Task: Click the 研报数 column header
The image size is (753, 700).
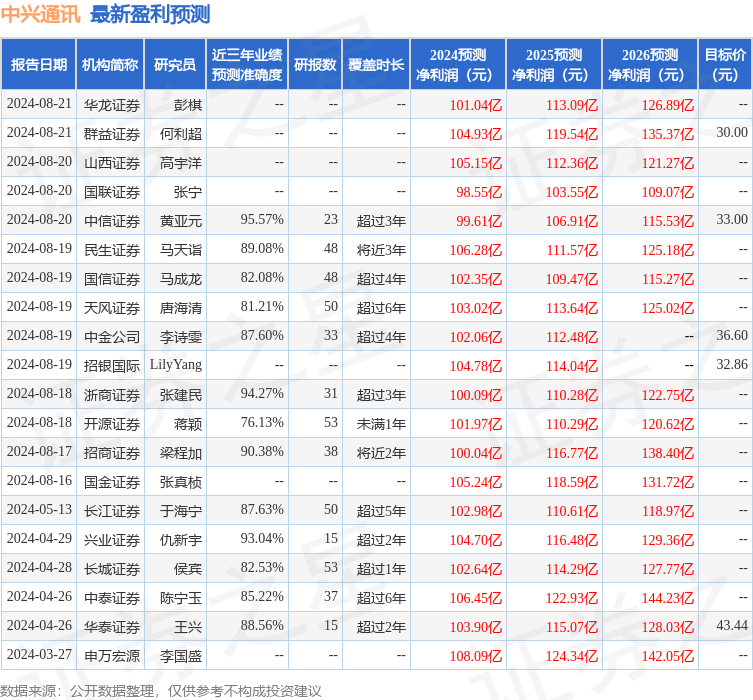Action: 315,64
